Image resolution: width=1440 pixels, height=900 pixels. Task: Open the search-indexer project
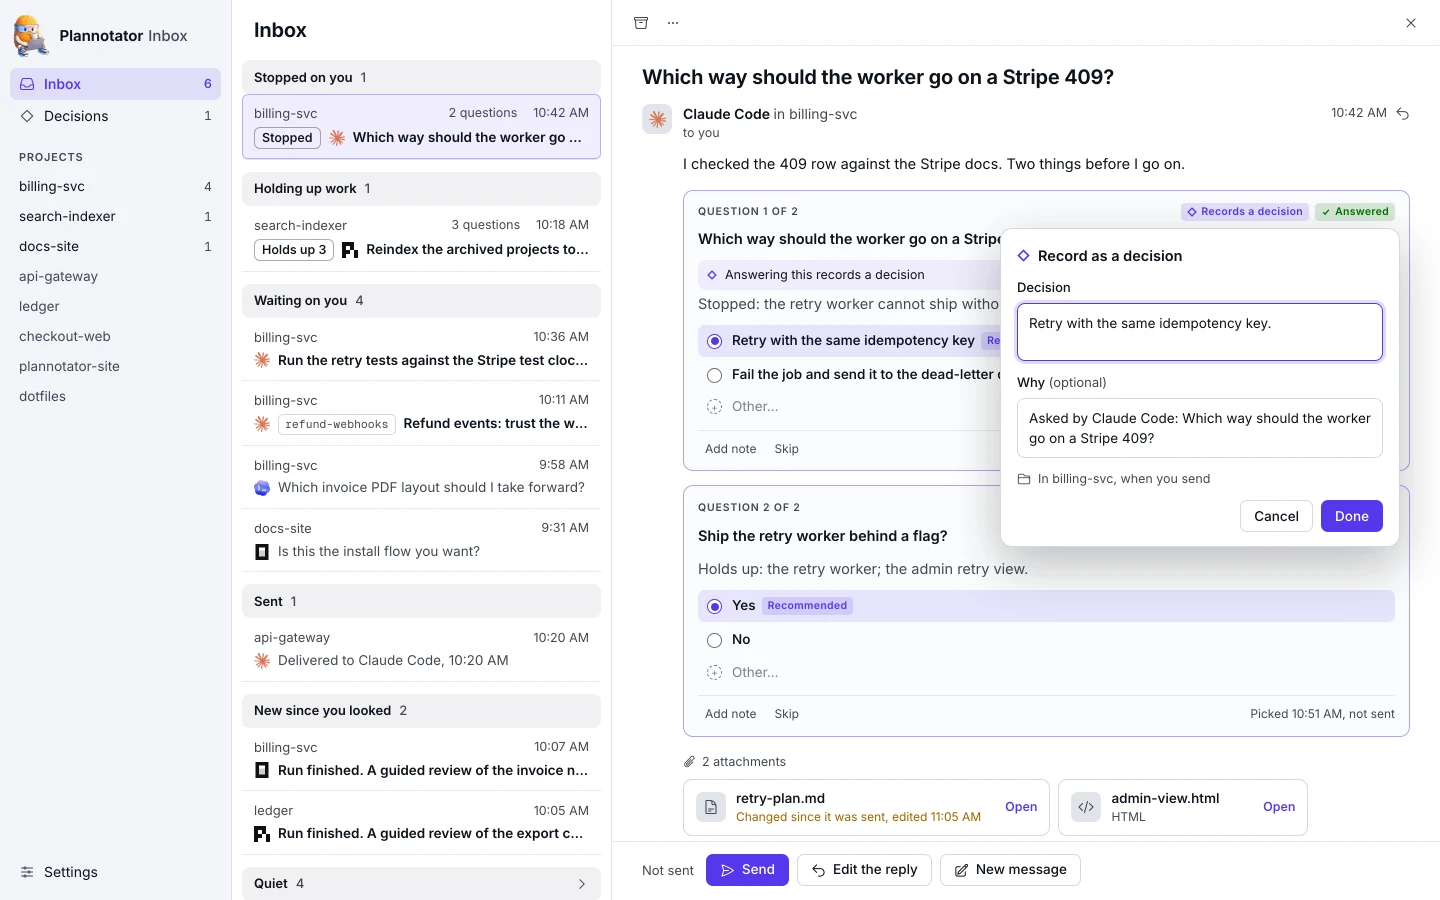(116, 216)
